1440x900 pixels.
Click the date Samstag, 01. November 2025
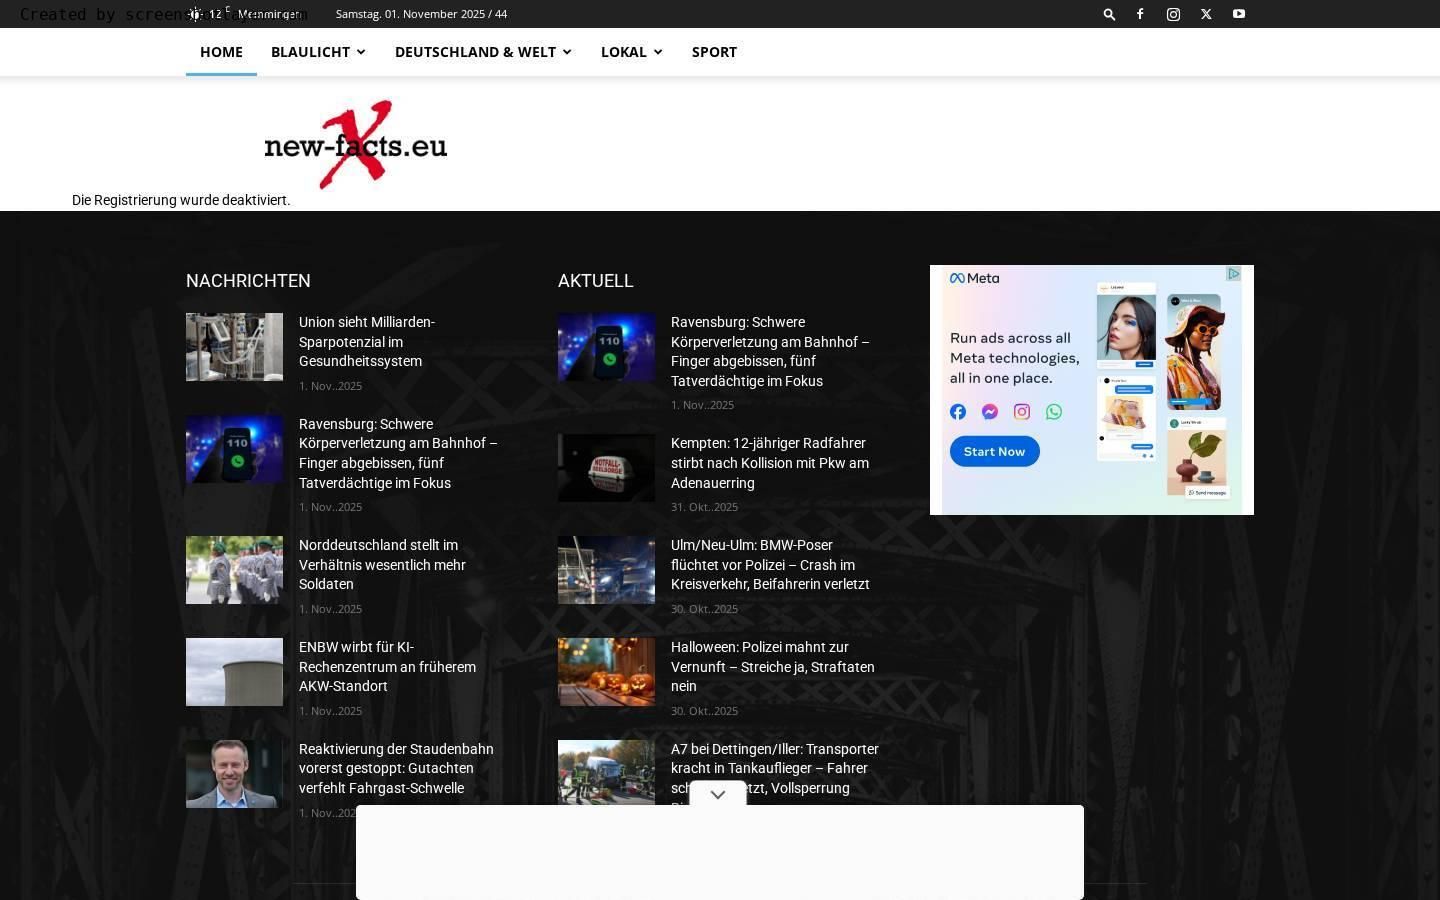click(421, 14)
